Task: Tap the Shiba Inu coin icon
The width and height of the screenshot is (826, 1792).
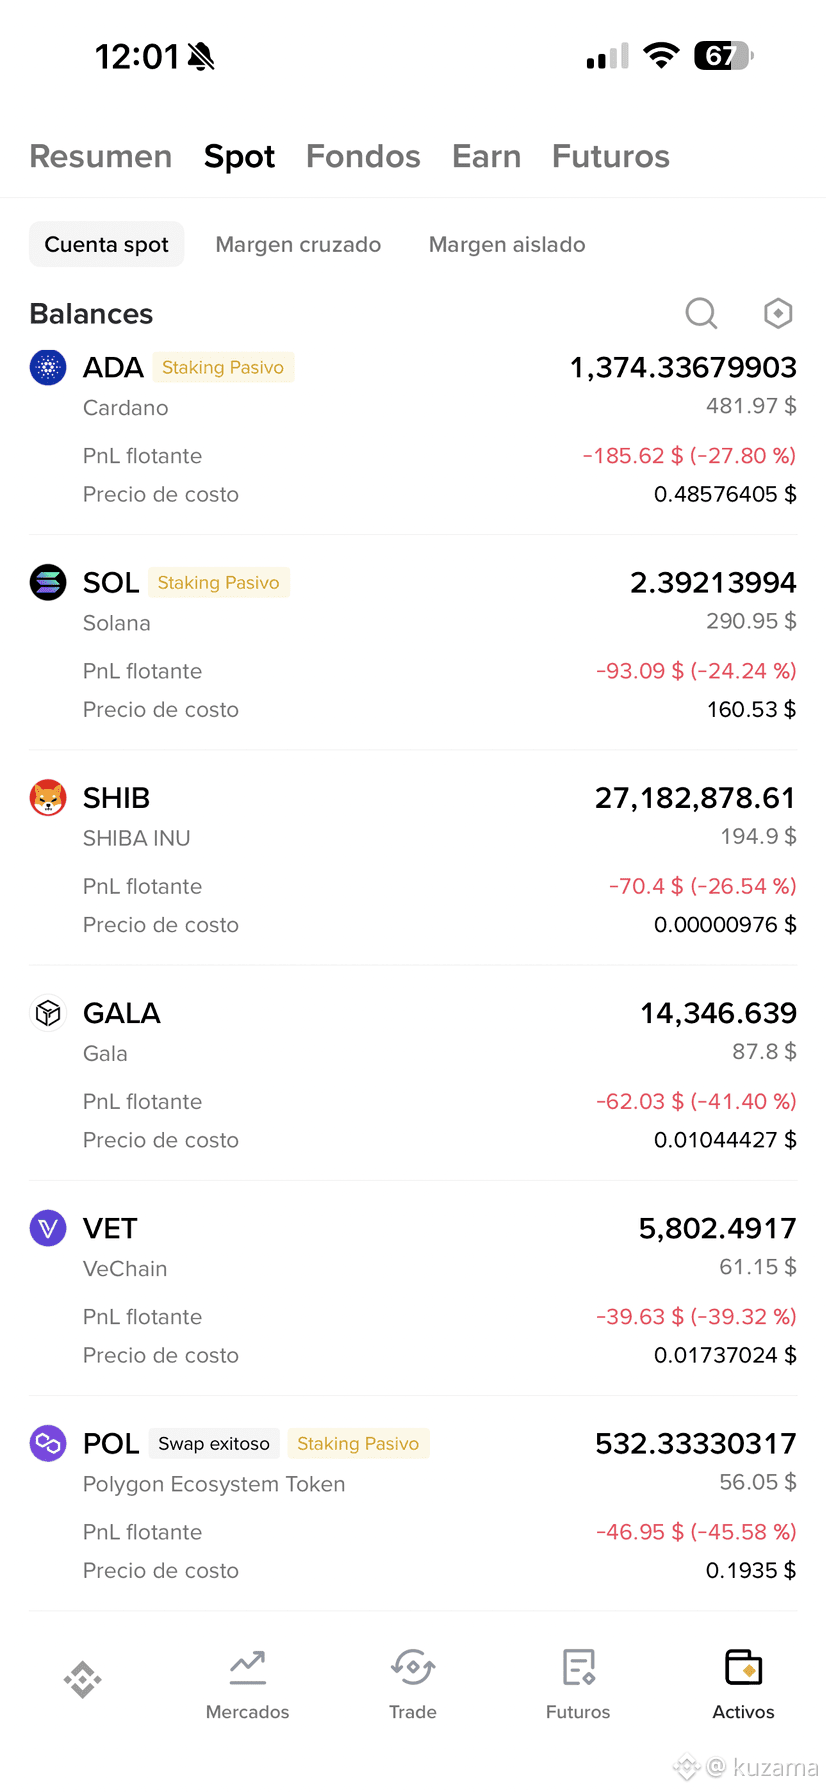Action: coord(48,798)
